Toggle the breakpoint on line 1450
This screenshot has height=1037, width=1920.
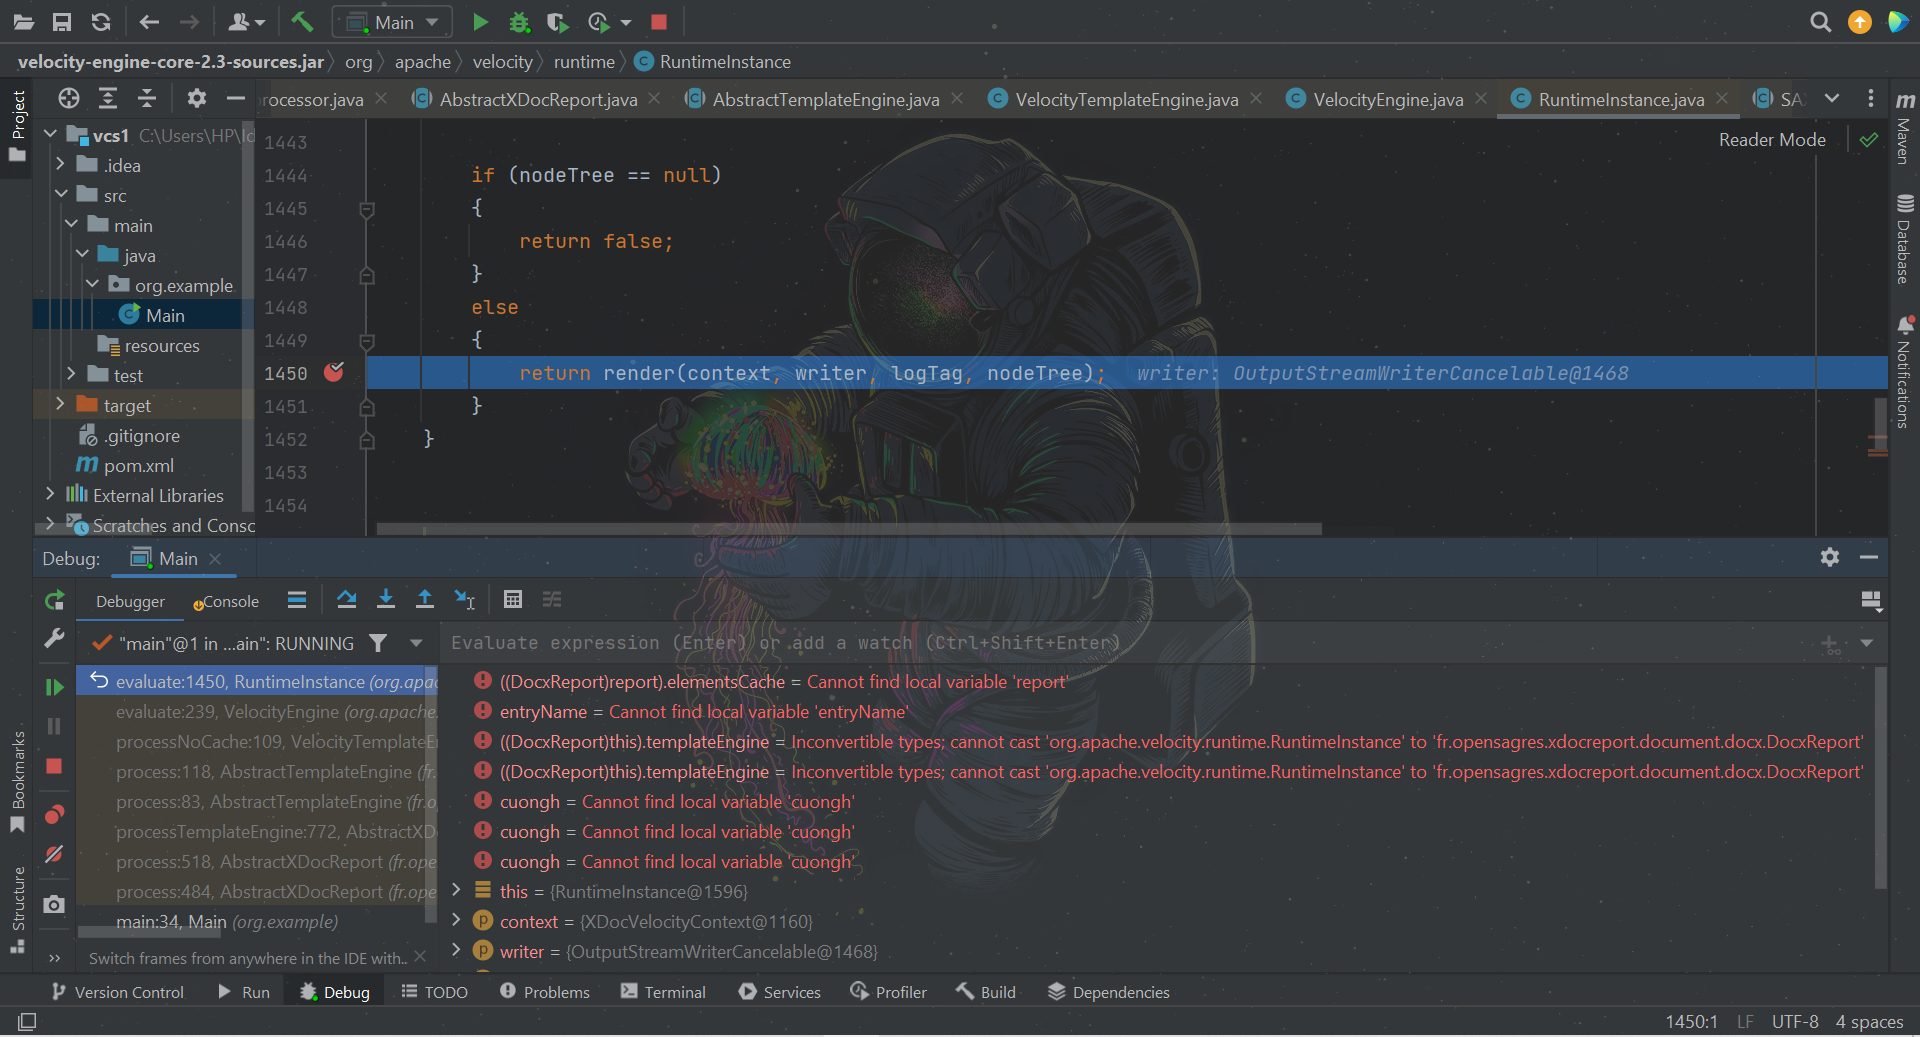[334, 372]
